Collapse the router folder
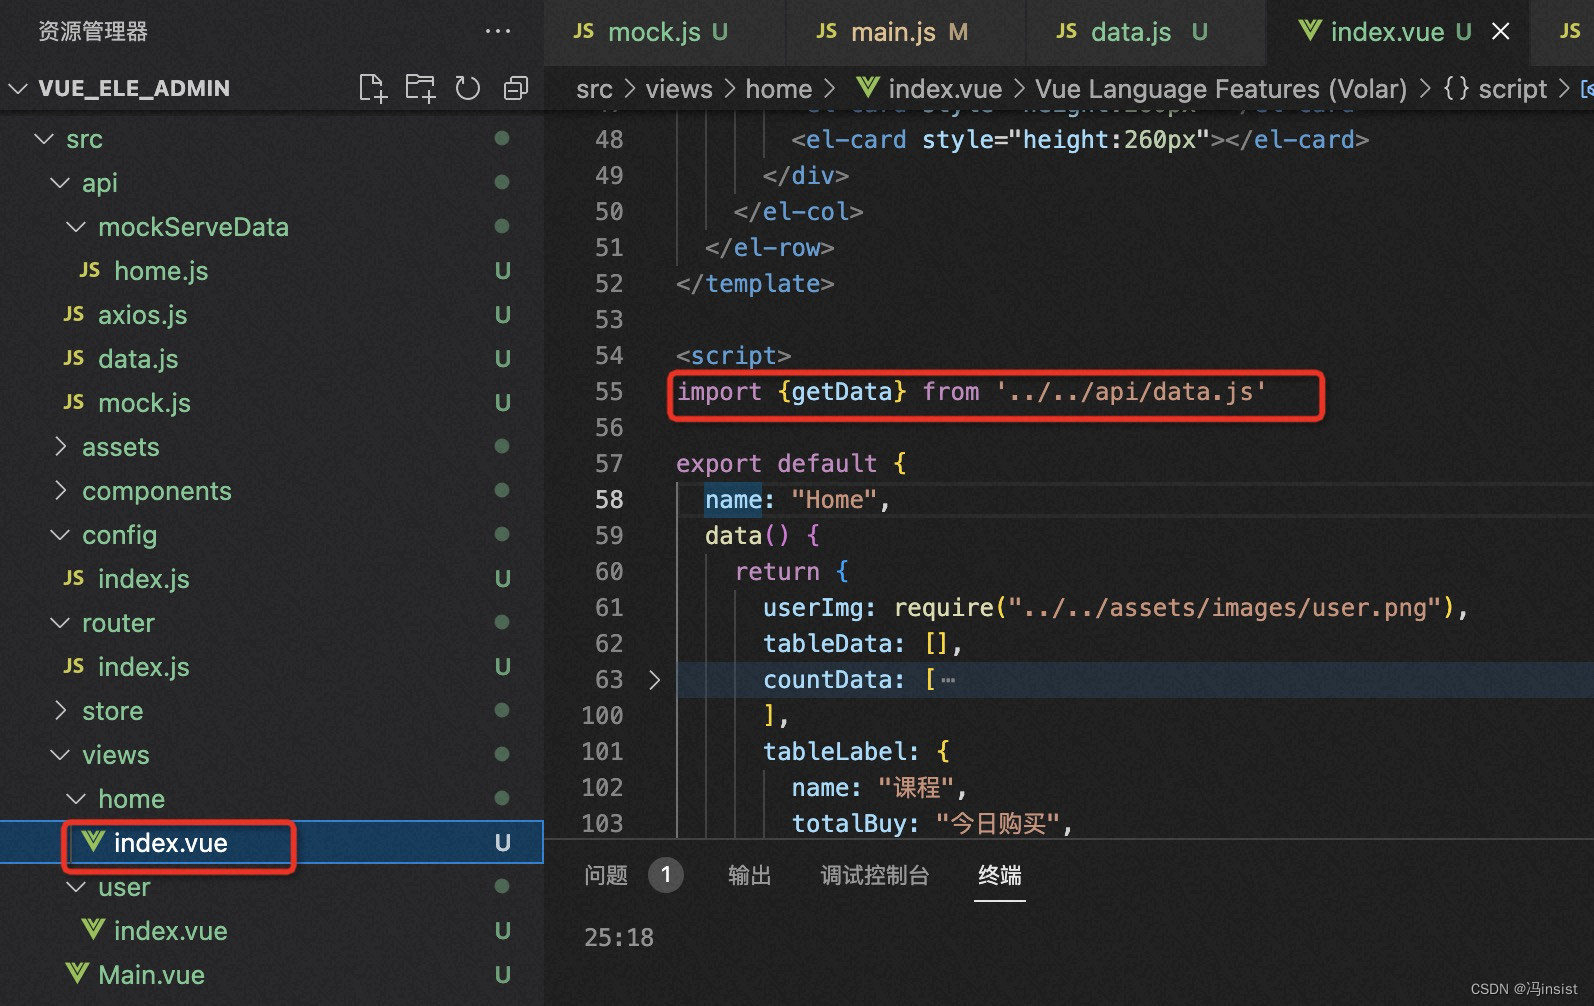Viewport: 1594px width, 1006px height. (60, 623)
